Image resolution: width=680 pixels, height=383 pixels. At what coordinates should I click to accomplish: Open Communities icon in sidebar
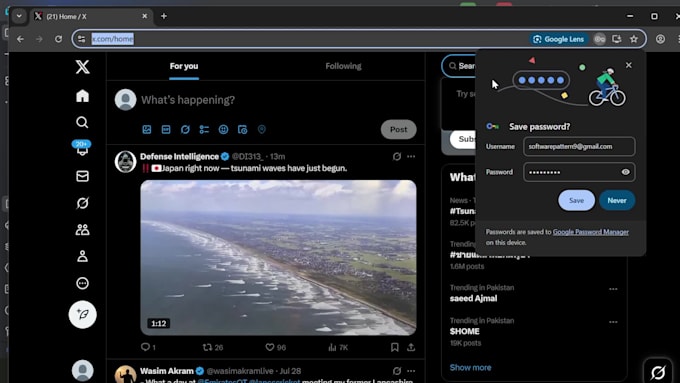(82, 230)
